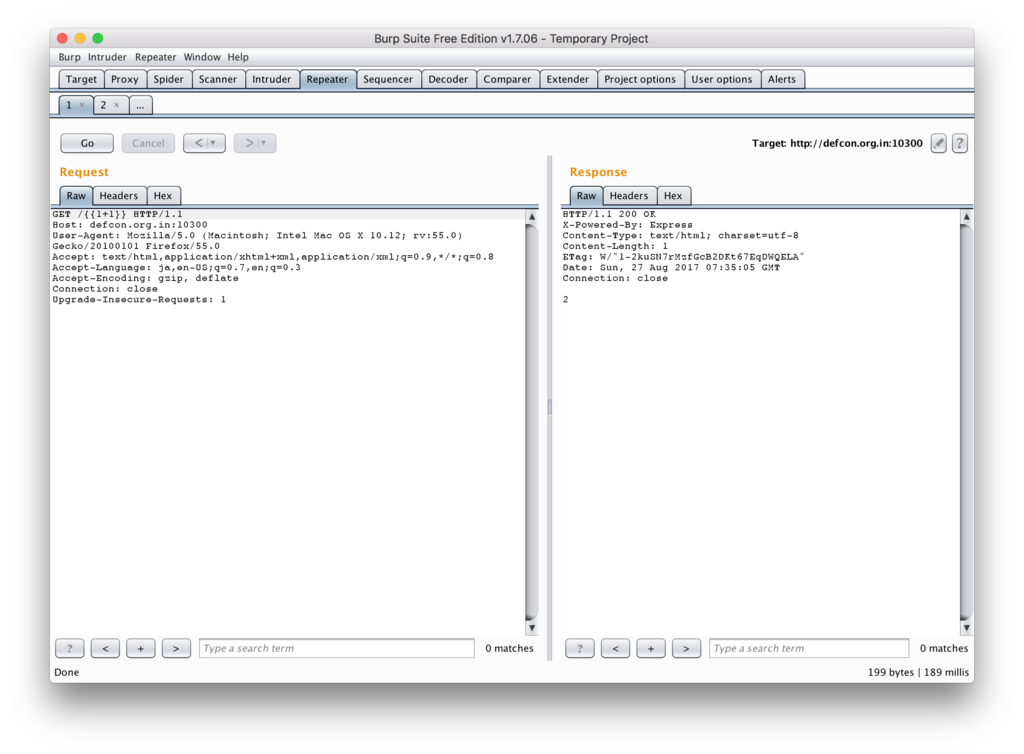Open the Burp menu
The height and width of the screenshot is (754, 1024).
pos(69,57)
